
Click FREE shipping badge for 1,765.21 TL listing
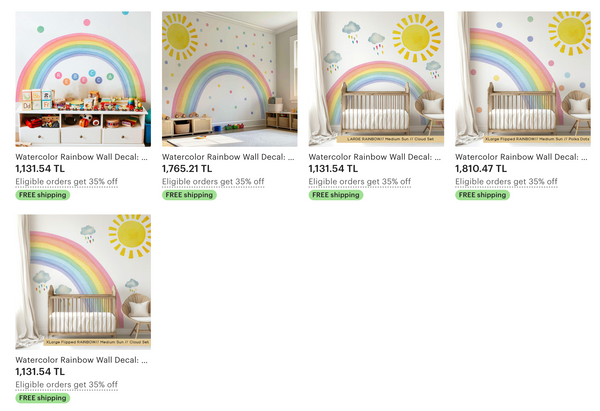(x=189, y=195)
